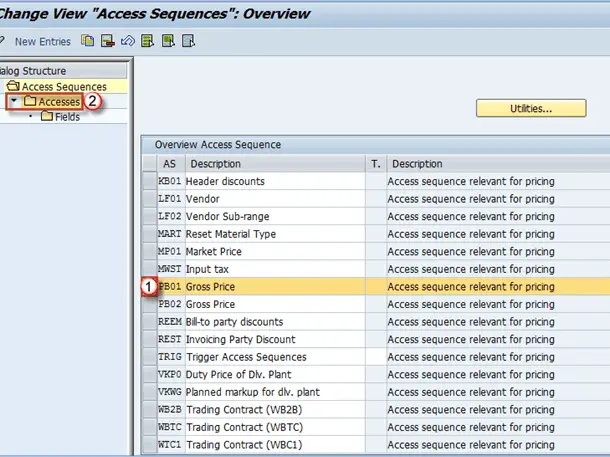The height and width of the screenshot is (457, 610).
Task: Toggle row selector for MWST Input tax
Action: pyautogui.click(x=149, y=269)
